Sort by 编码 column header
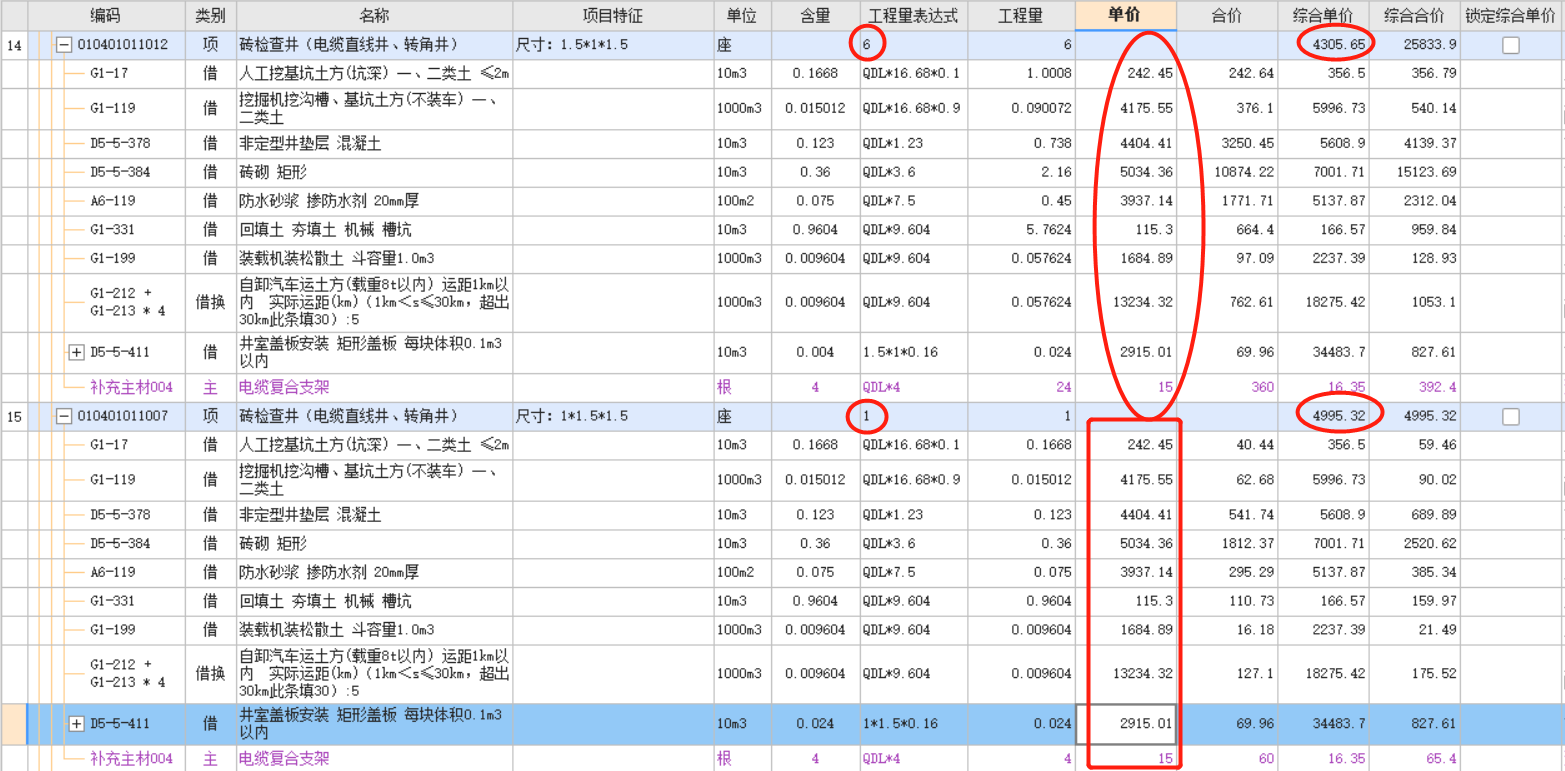This screenshot has width=1565, height=771. pyautogui.click(x=108, y=15)
